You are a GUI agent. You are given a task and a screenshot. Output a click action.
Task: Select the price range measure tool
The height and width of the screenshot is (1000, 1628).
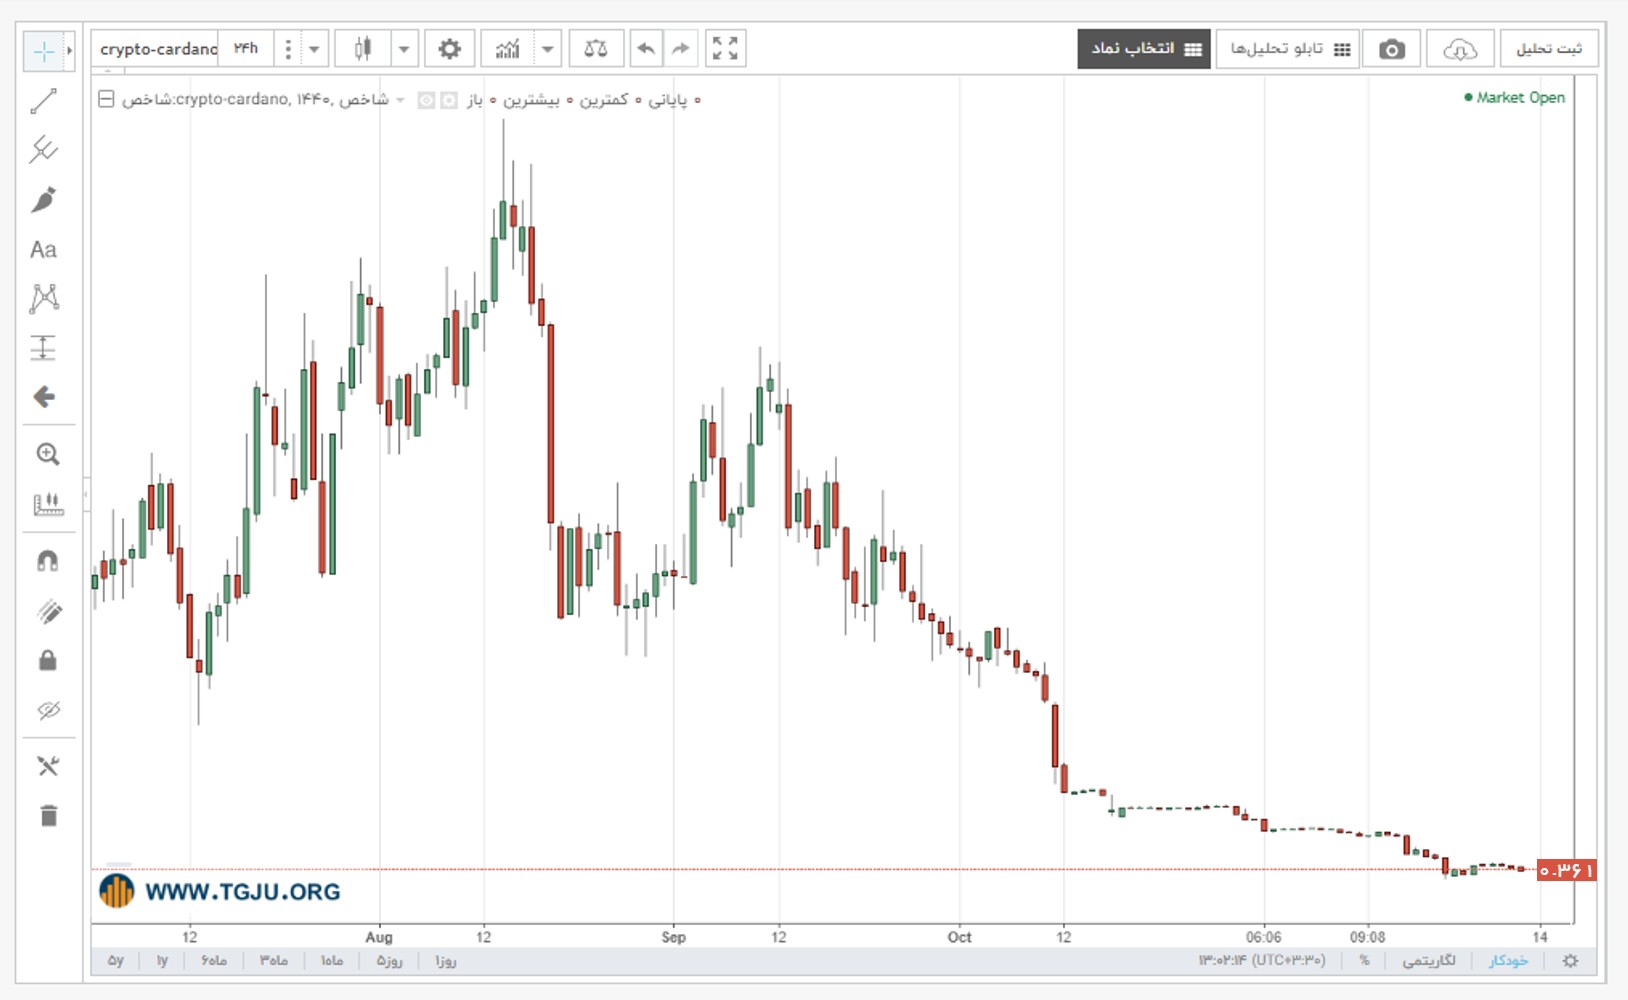click(44, 348)
